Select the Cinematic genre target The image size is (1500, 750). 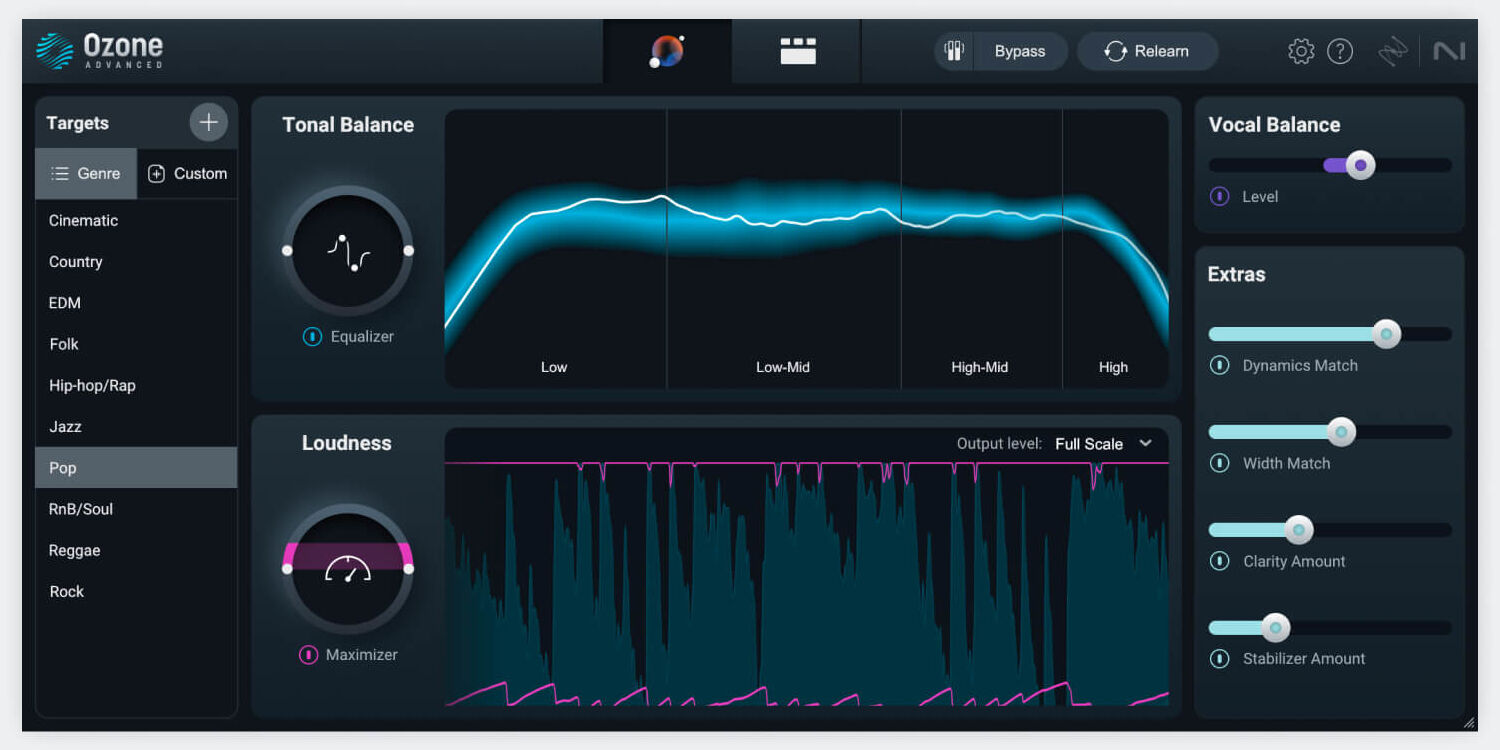tap(136, 221)
